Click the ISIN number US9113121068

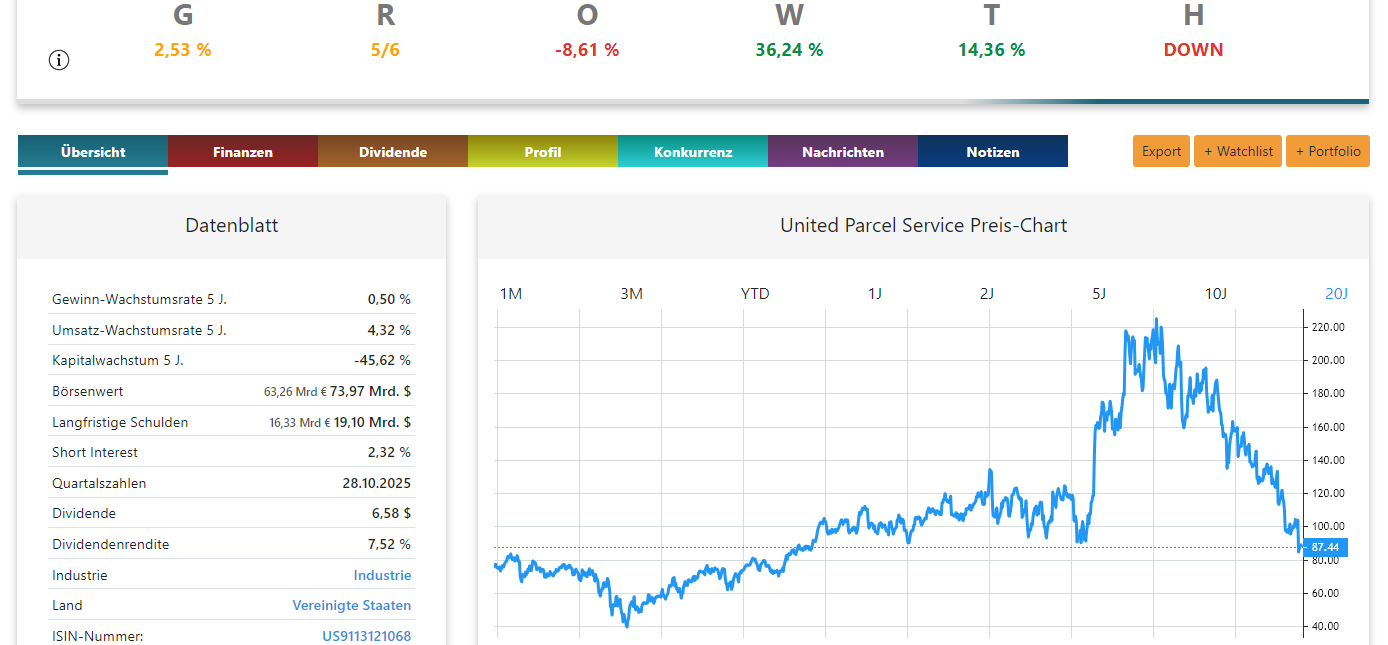(366, 636)
